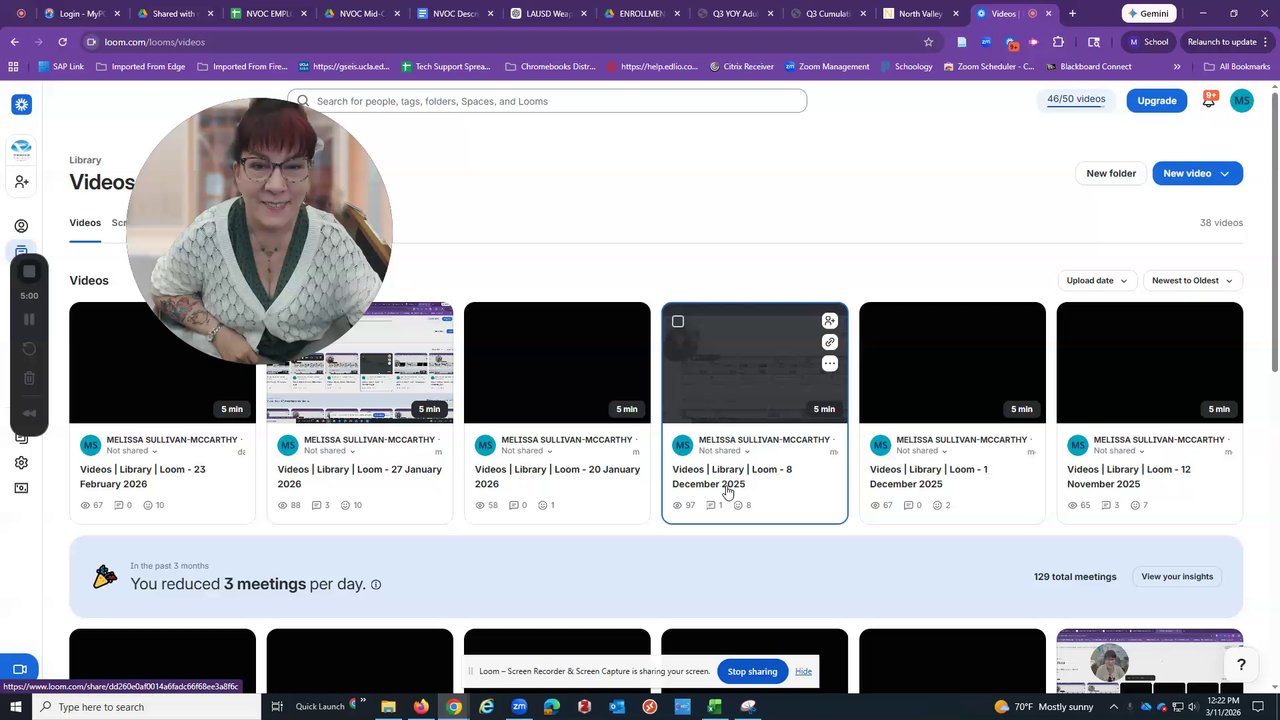
Task: Expand the Upload date sort dropdown
Action: pos(1097,281)
